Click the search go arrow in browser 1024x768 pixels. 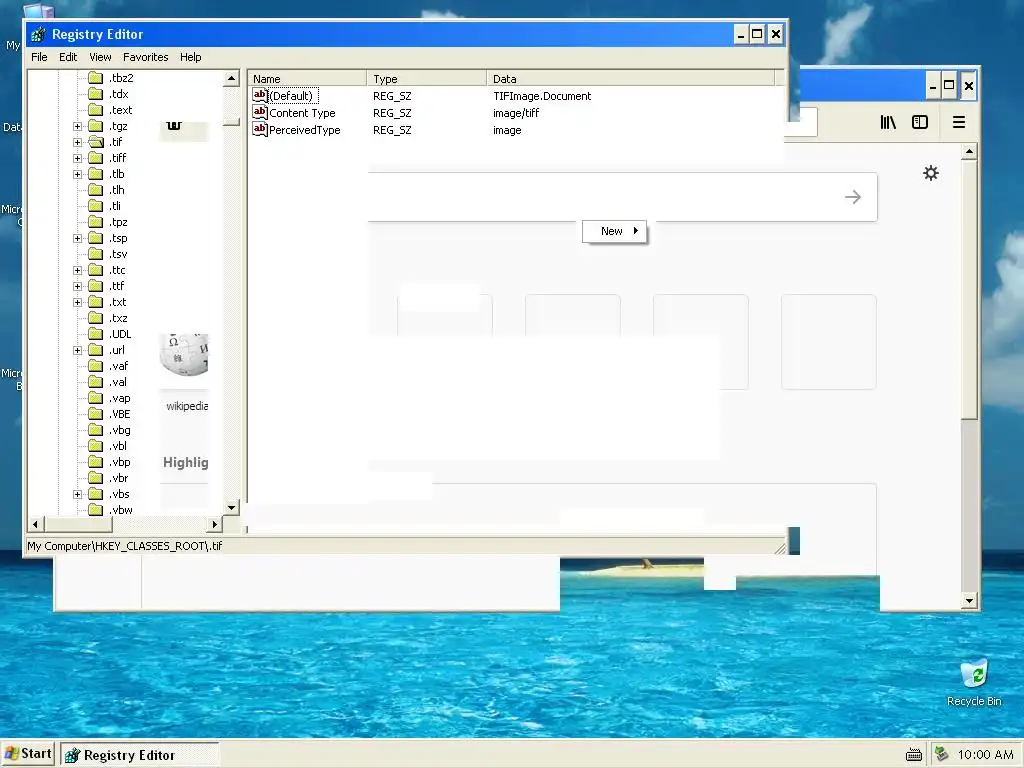coord(853,197)
